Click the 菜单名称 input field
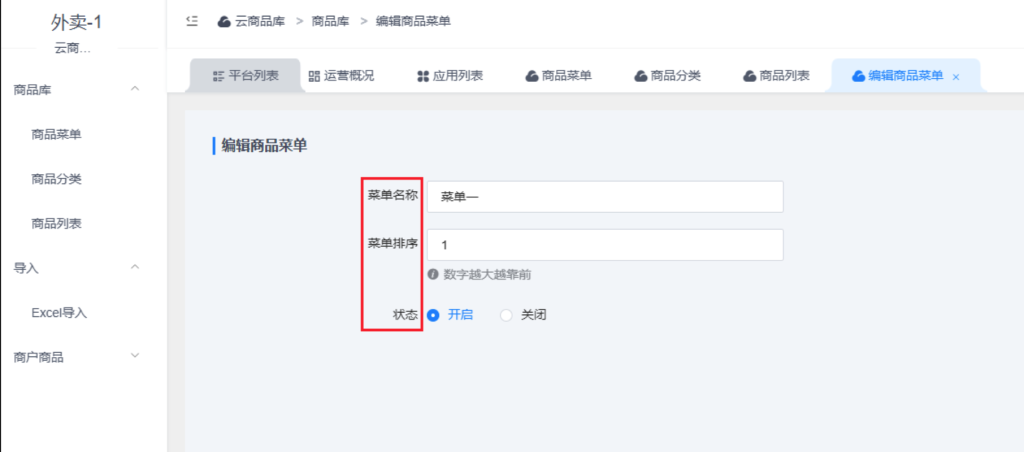Viewport: 1024px width, 452px height. pos(604,197)
